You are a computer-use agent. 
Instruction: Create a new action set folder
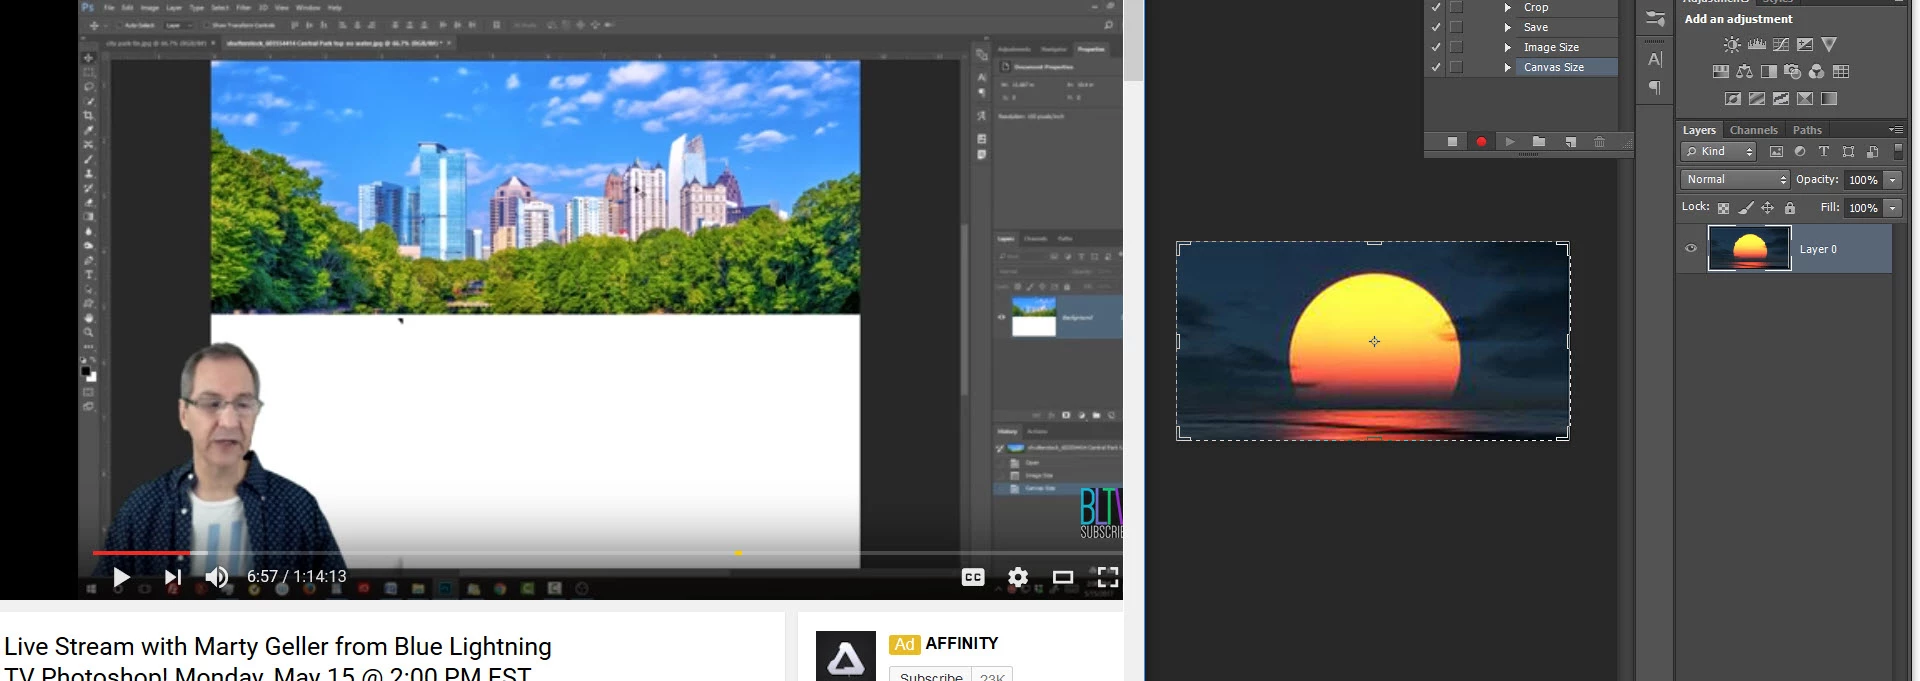pyautogui.click(x=1539, y=142)
